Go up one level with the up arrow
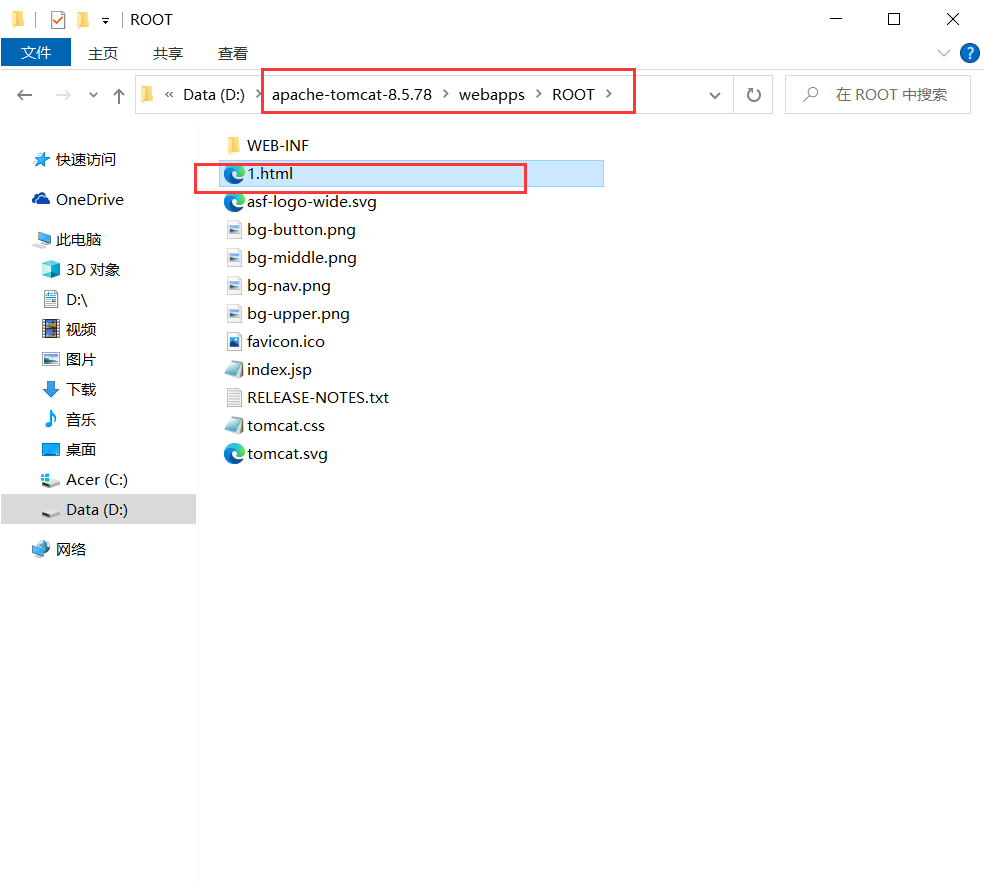The width and height of the screenshot is (984, 885). coord(119,95)
